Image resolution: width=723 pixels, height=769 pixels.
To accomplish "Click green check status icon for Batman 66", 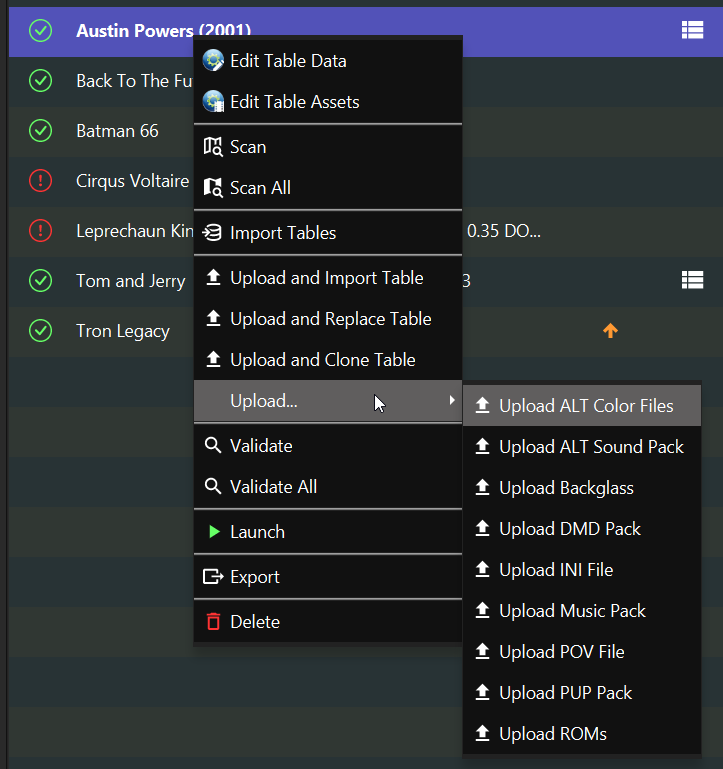I will pyautogui.click(x=40, y=131).
